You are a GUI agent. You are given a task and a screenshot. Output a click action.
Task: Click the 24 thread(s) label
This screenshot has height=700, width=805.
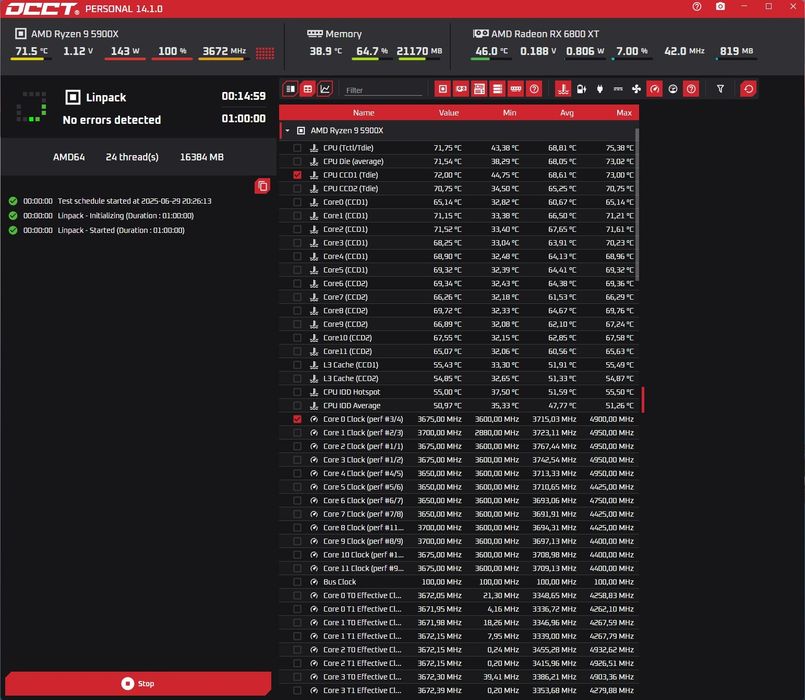pos(132,157)
